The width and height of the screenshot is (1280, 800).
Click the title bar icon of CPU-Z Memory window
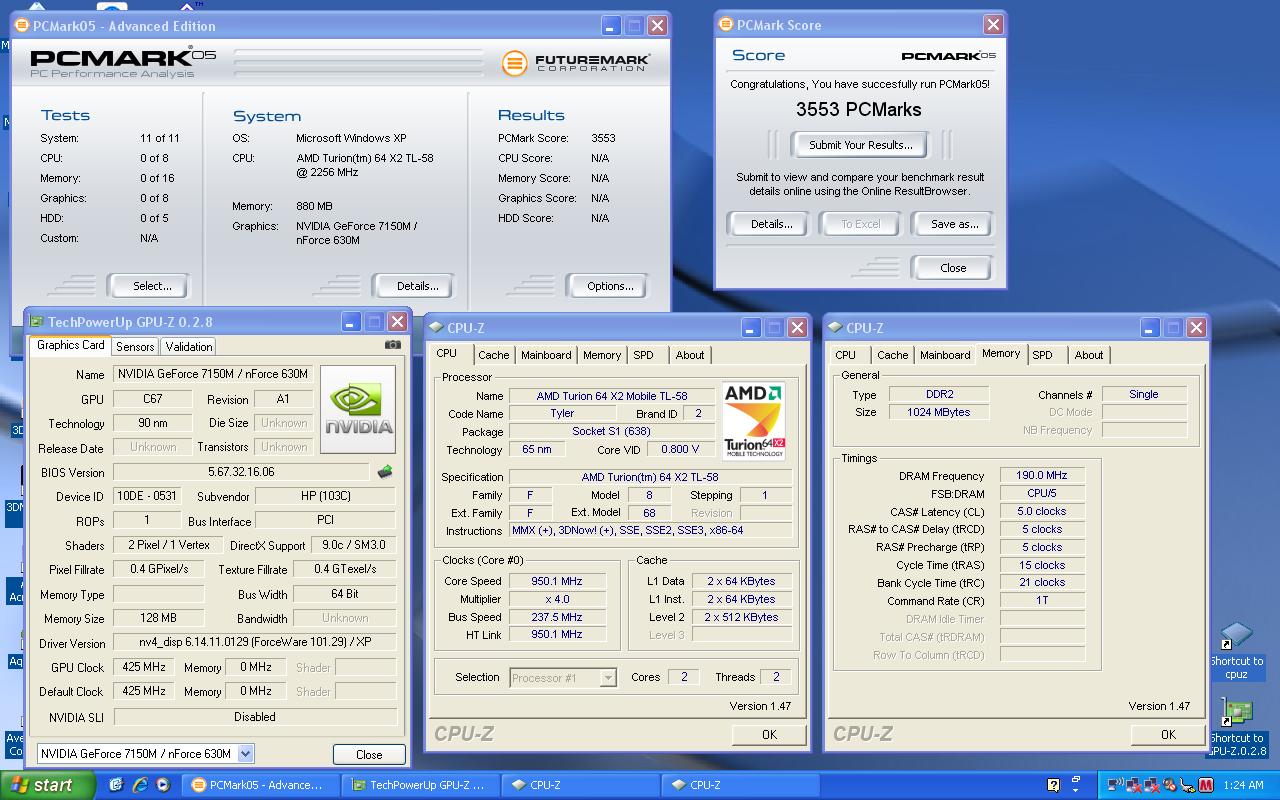point(835,327)
